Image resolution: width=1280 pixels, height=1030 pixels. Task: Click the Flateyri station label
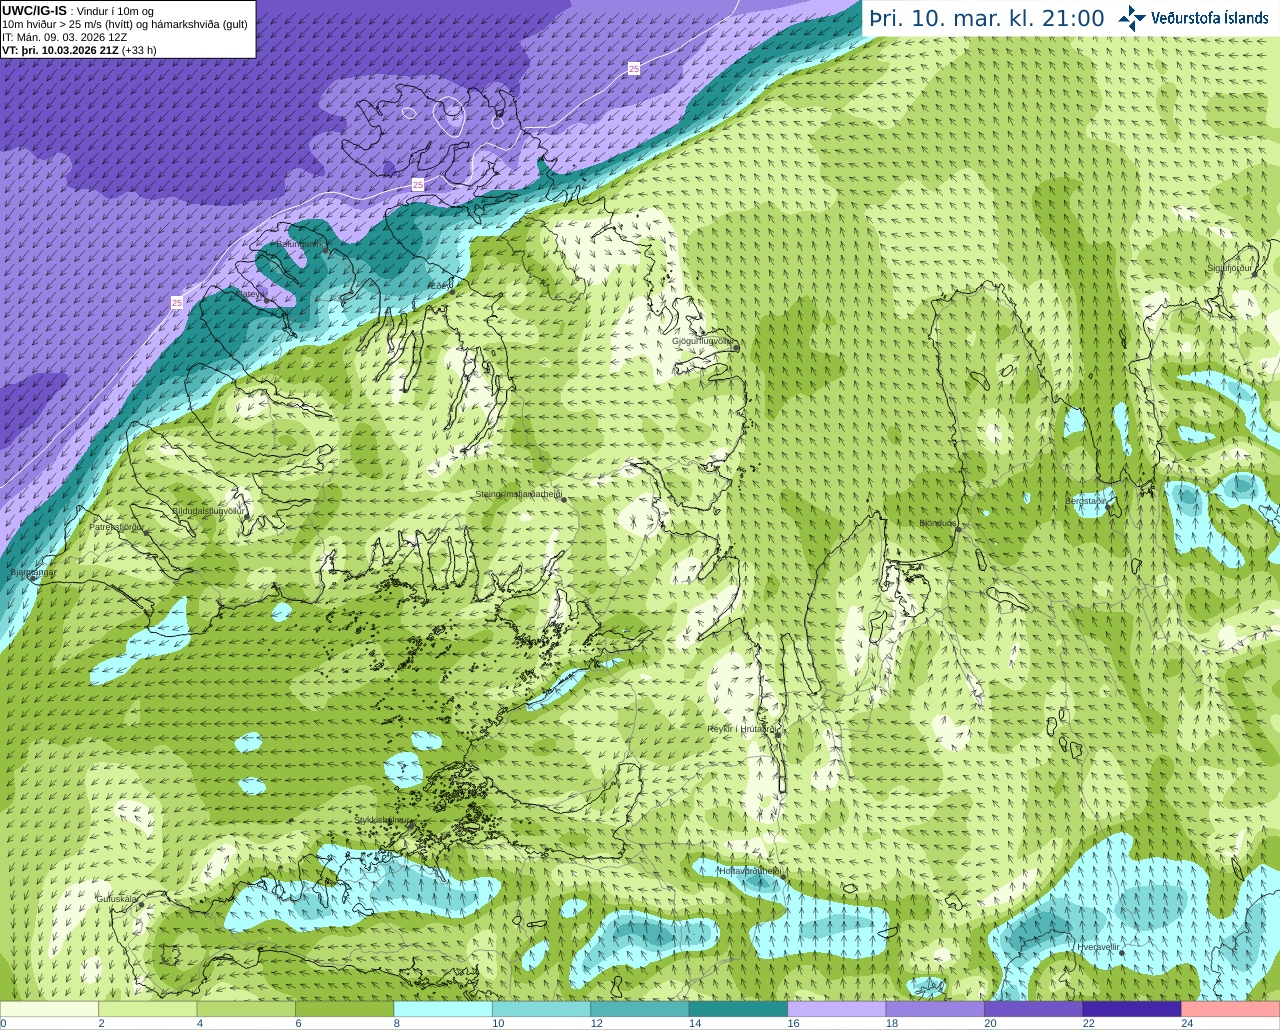pyautogui.click(x=252, y=295)
